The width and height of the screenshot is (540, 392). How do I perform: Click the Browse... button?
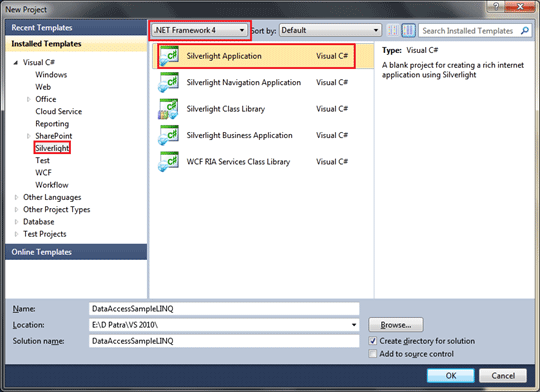click(x=396, y=325)
